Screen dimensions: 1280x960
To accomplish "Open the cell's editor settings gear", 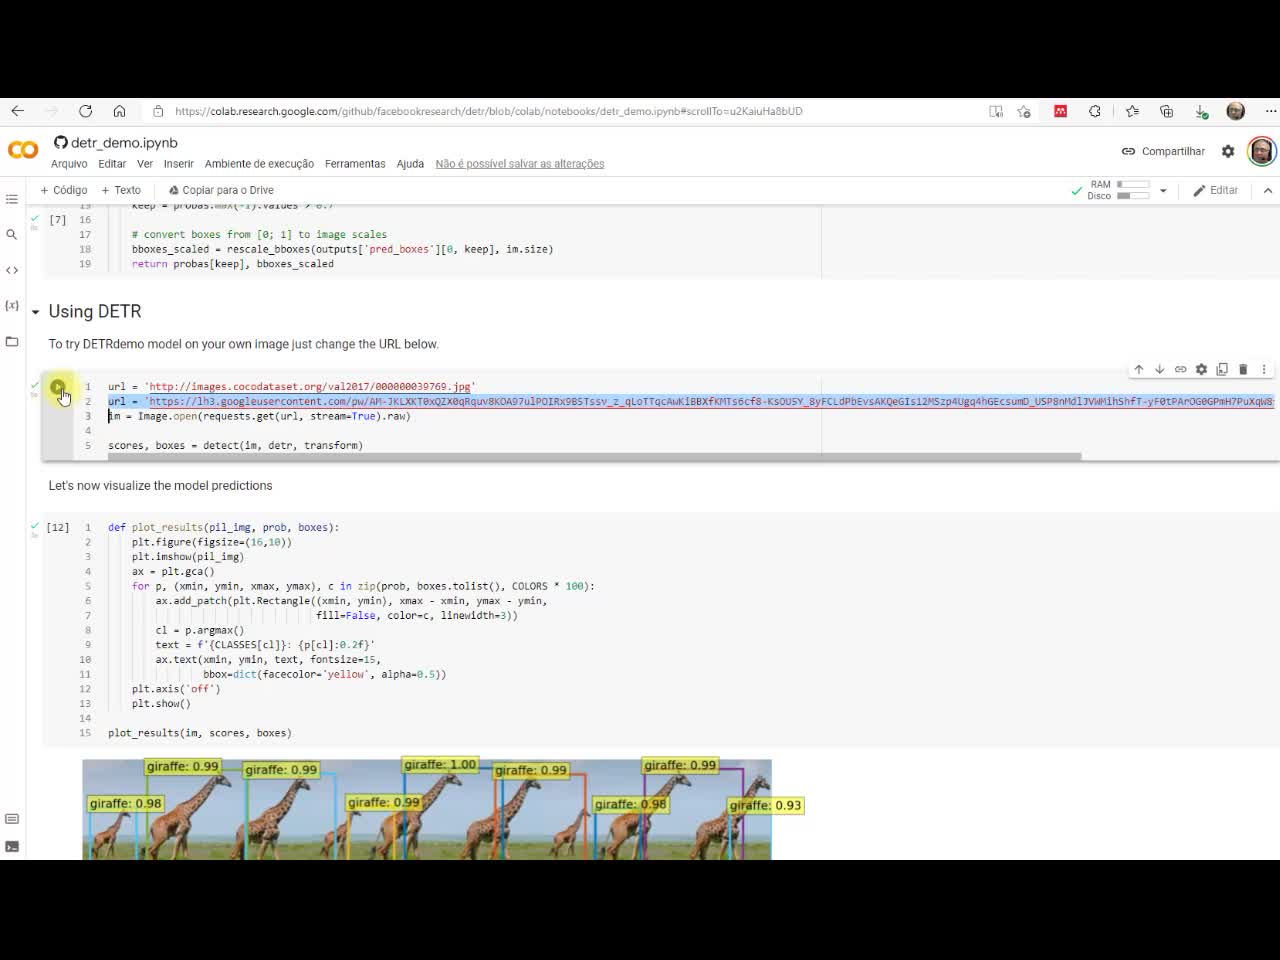I will pyautogui.click(x=1201, y=369).
